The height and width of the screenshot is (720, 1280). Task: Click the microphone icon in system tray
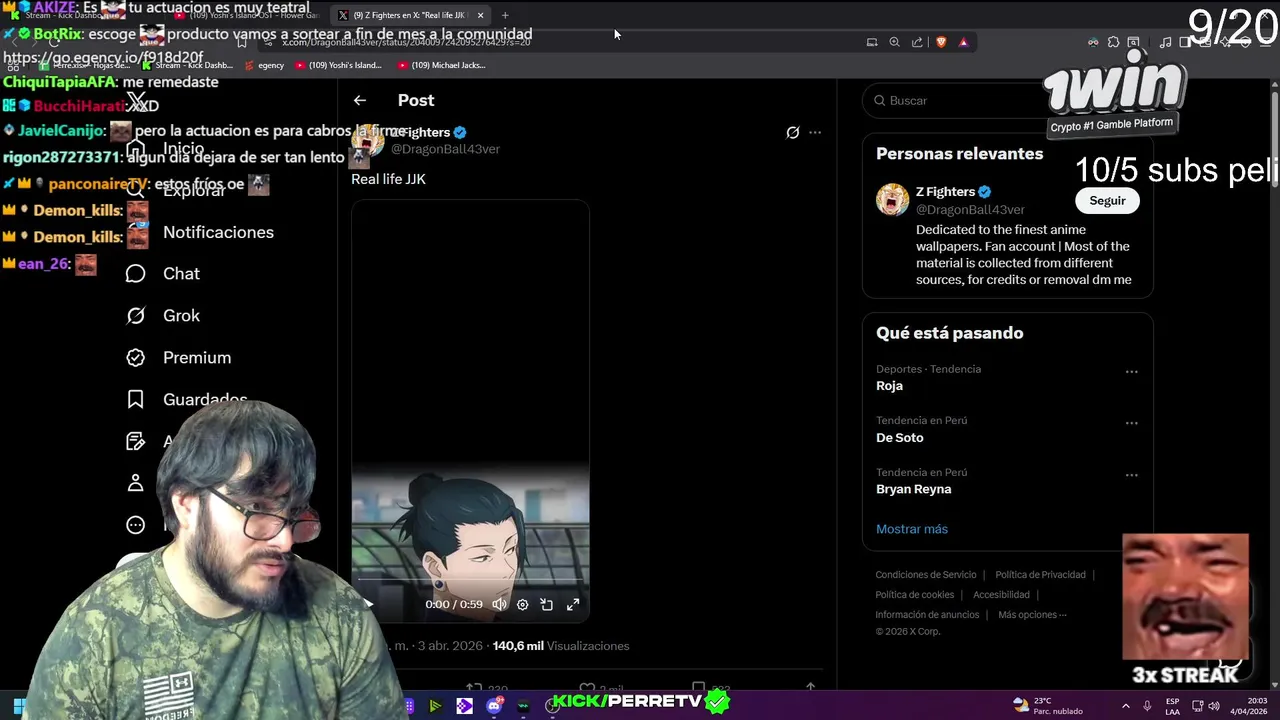coord(1149,705)
